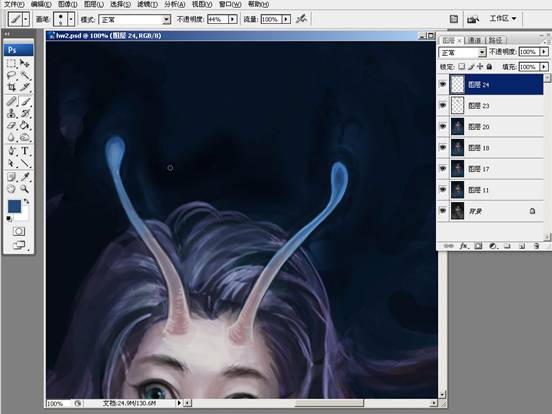Select the Lasso tool

pos(12,75)
